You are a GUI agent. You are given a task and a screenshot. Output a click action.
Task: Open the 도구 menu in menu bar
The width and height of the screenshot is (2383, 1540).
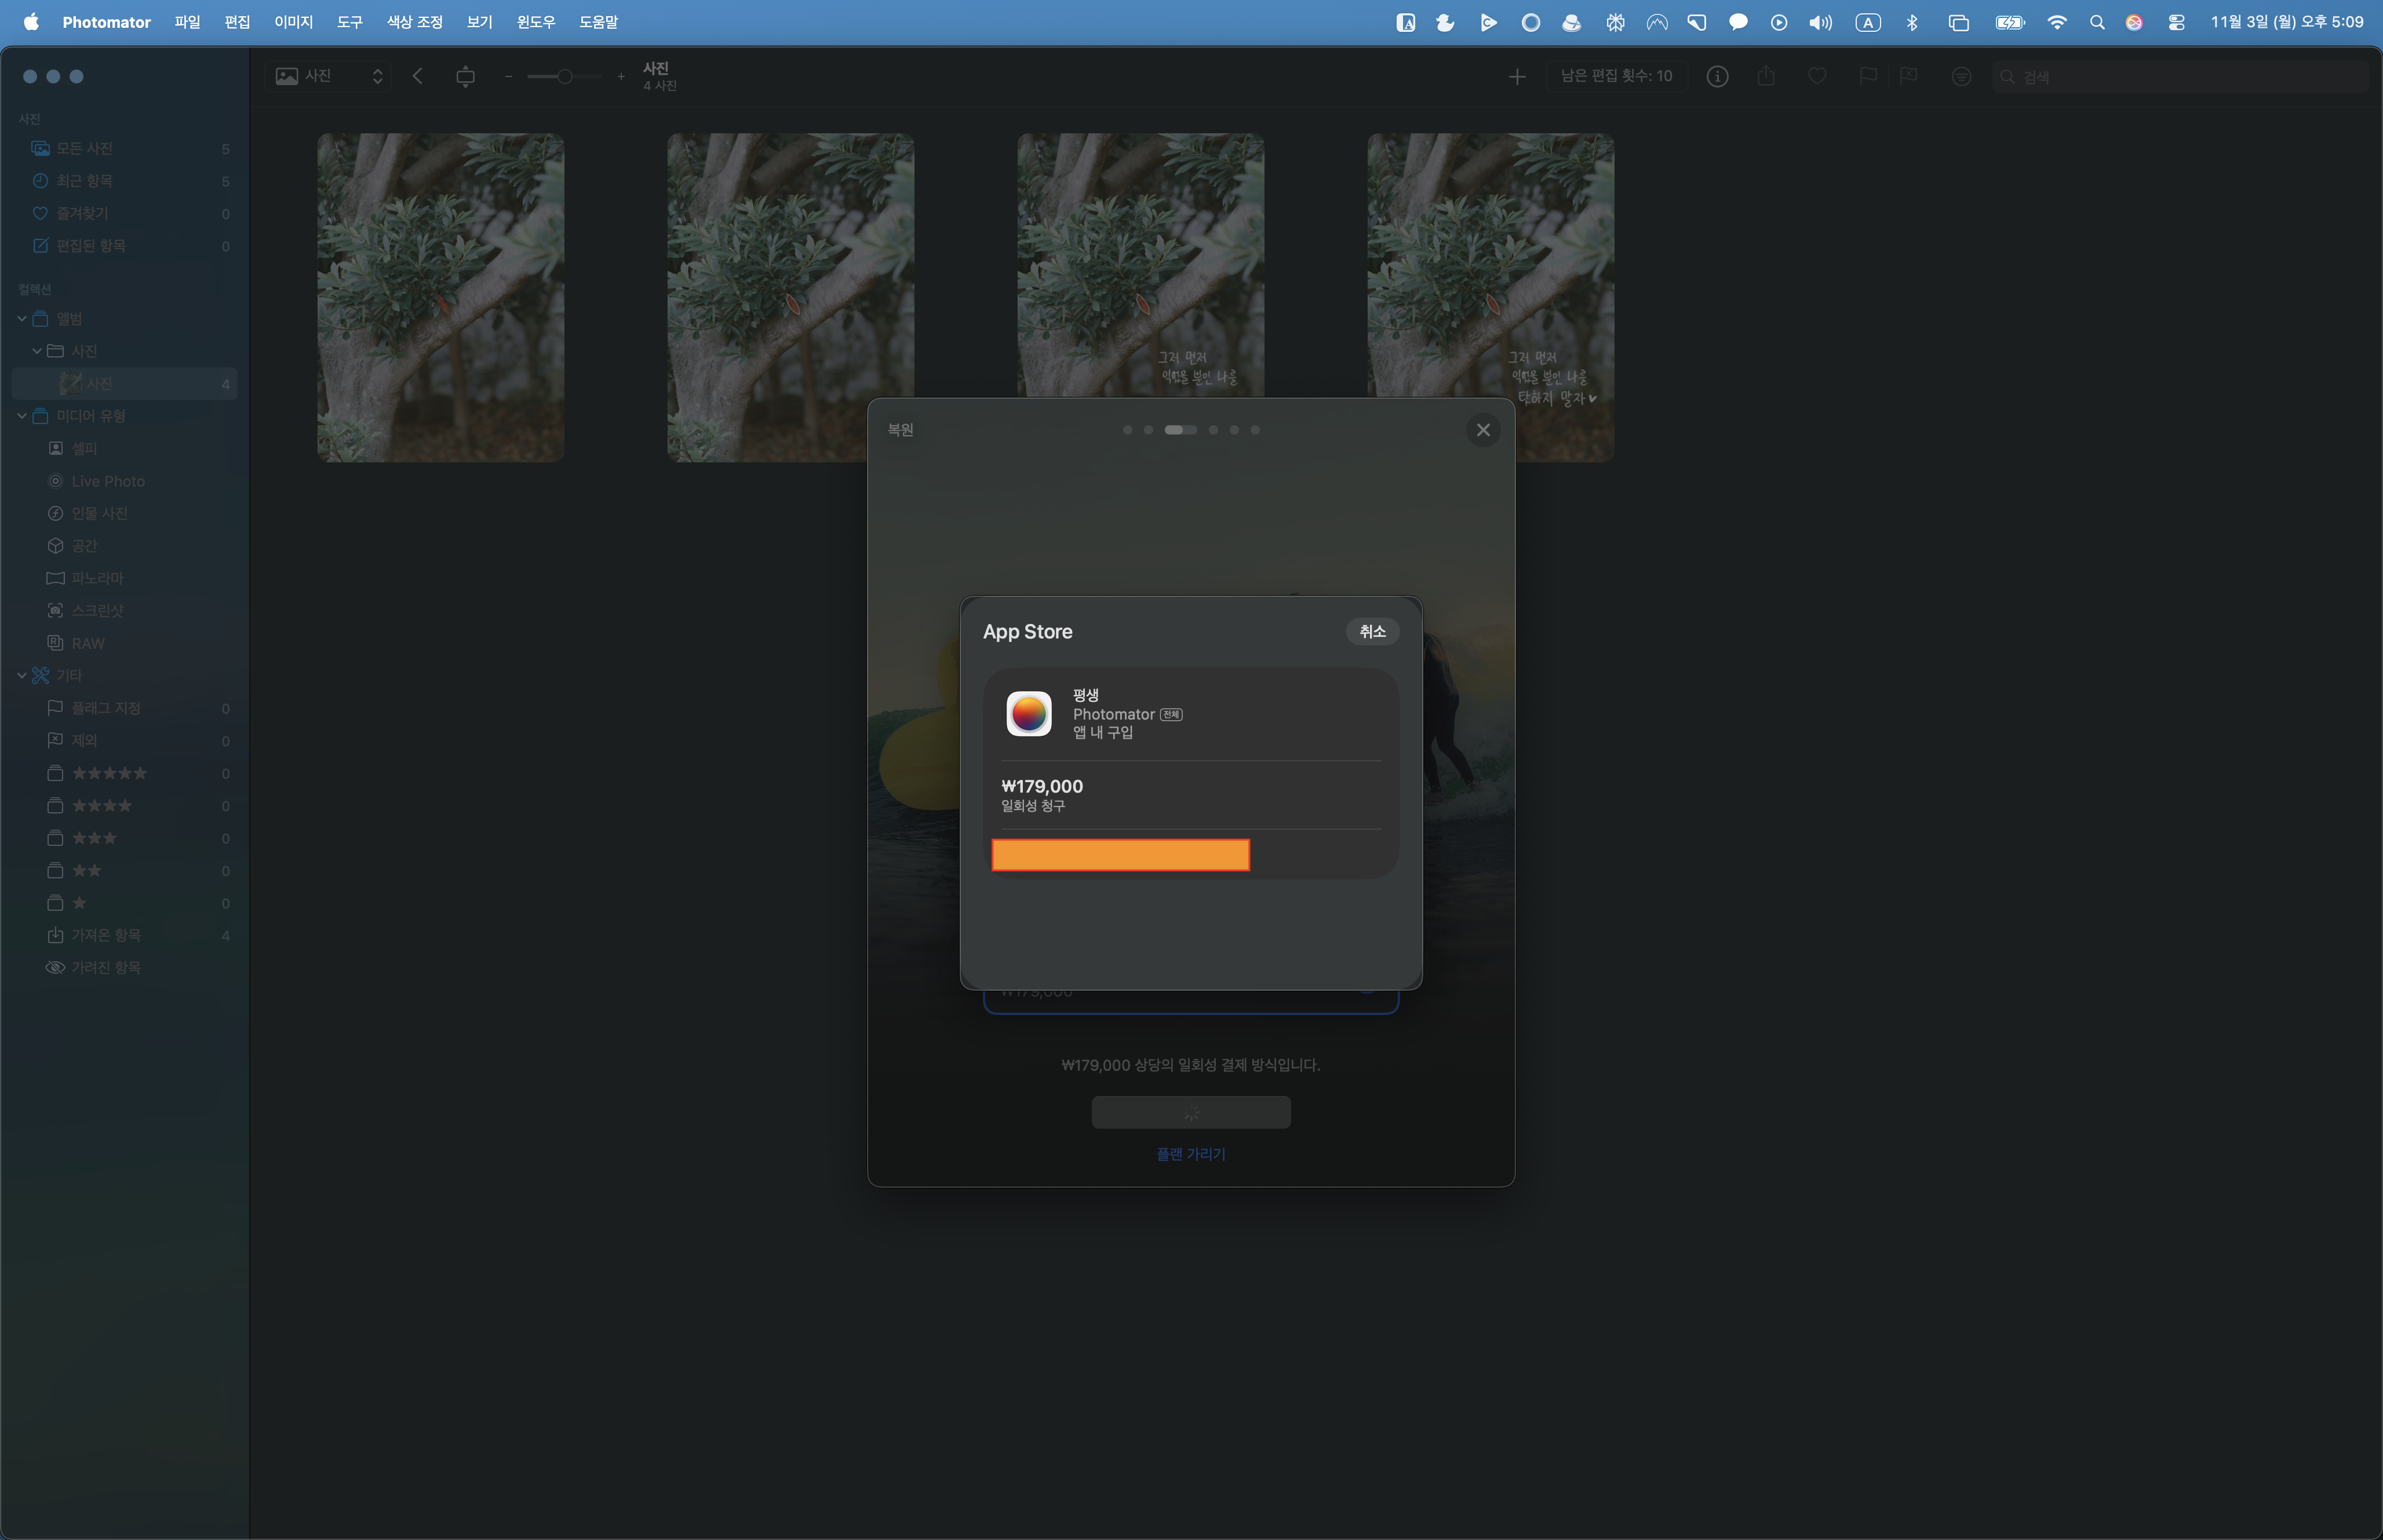(x=349, y=22)
